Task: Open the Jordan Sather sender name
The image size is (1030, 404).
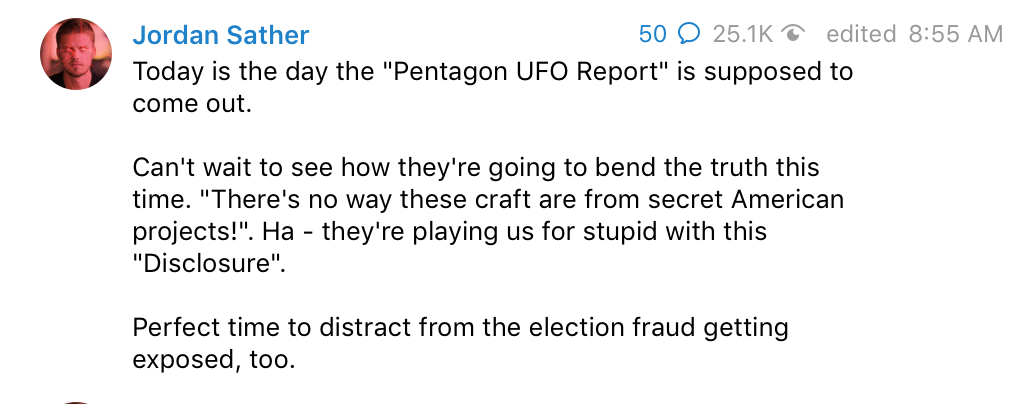Action: coord(221,36)
